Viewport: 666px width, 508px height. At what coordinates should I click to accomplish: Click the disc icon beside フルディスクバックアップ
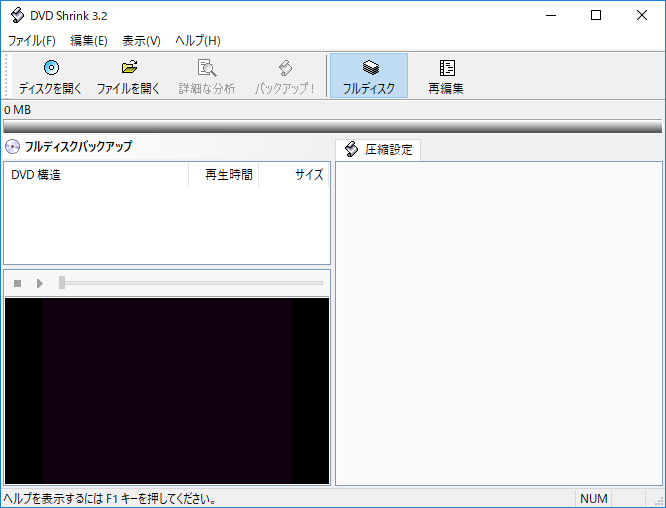pos(12,147)
